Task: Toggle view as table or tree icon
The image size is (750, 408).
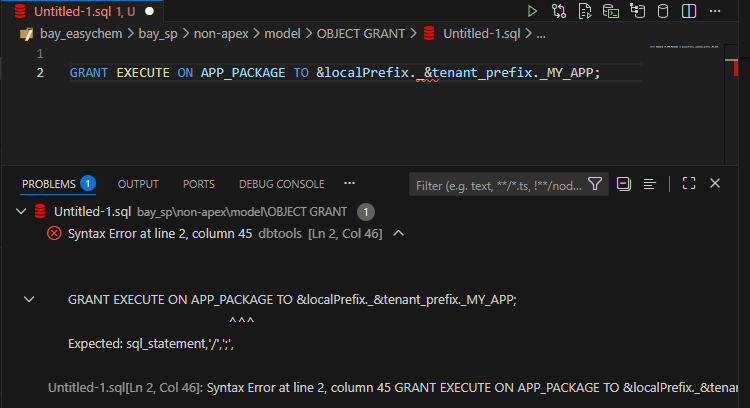Action: click(650, 184)
